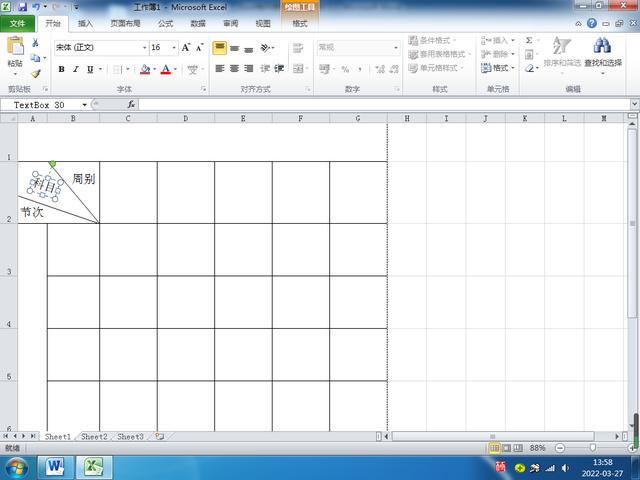Click the Increase Font Size icon

[x=186, y=48]
